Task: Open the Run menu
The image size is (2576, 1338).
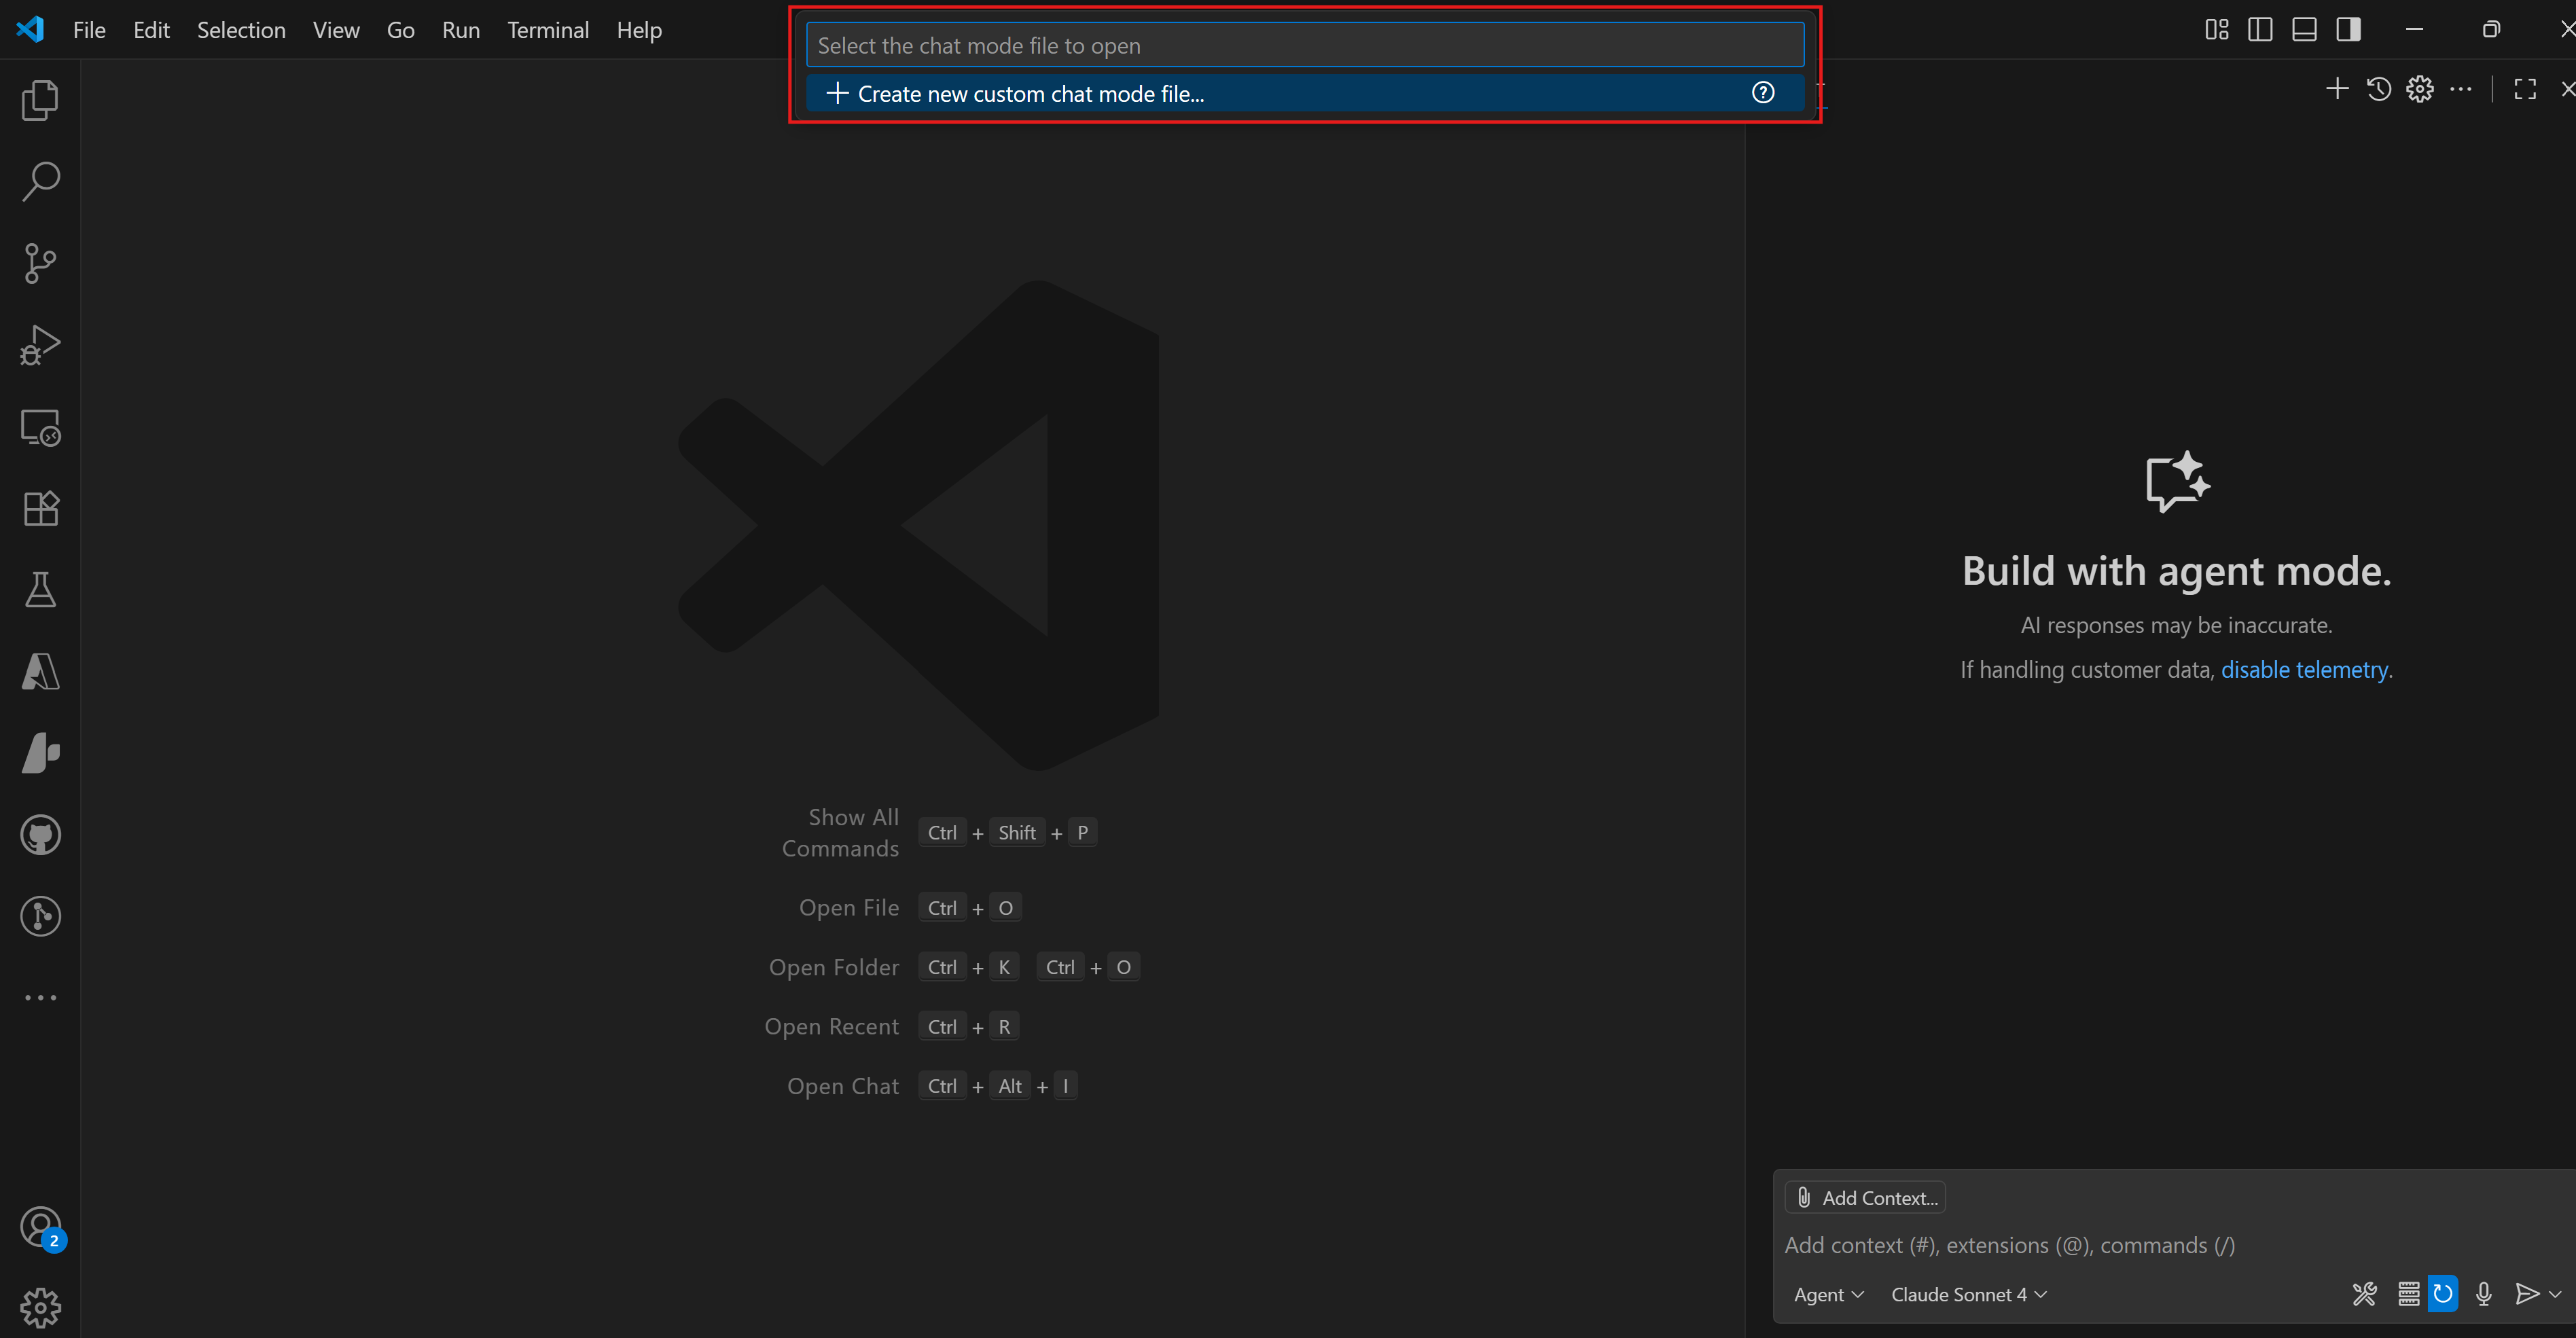Action: coord(461,30)
